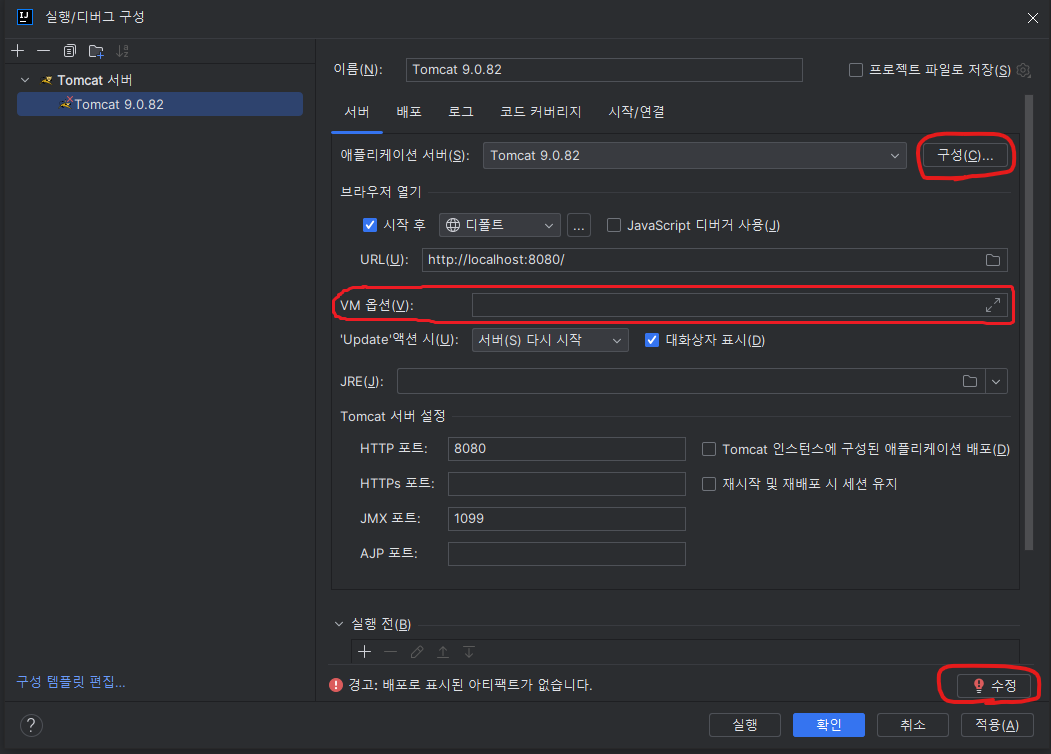Open the 'Update' action dropdown
The width and height of the screenshot is (1051, 754).
coord(550,340)
